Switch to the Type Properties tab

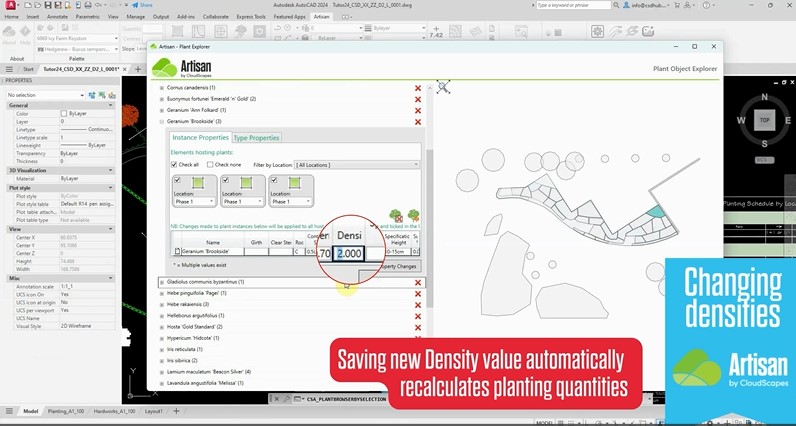(256, 138)
